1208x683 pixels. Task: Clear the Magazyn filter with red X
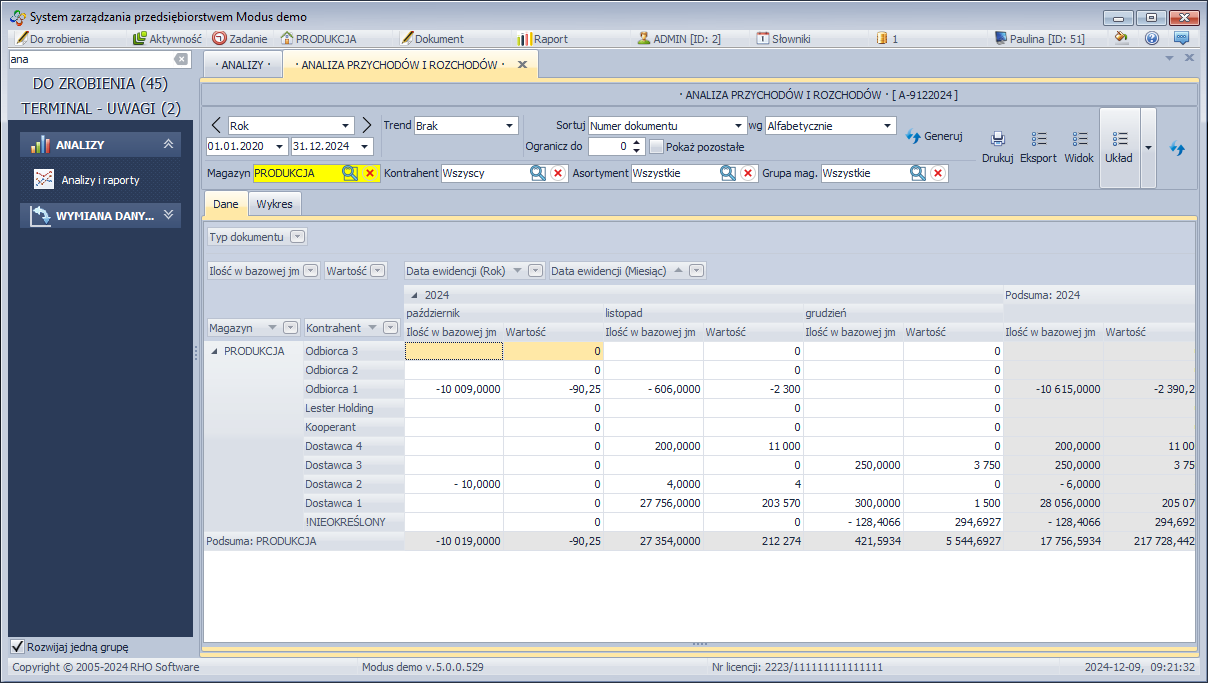pyautogui.click(x=369, y=173)
